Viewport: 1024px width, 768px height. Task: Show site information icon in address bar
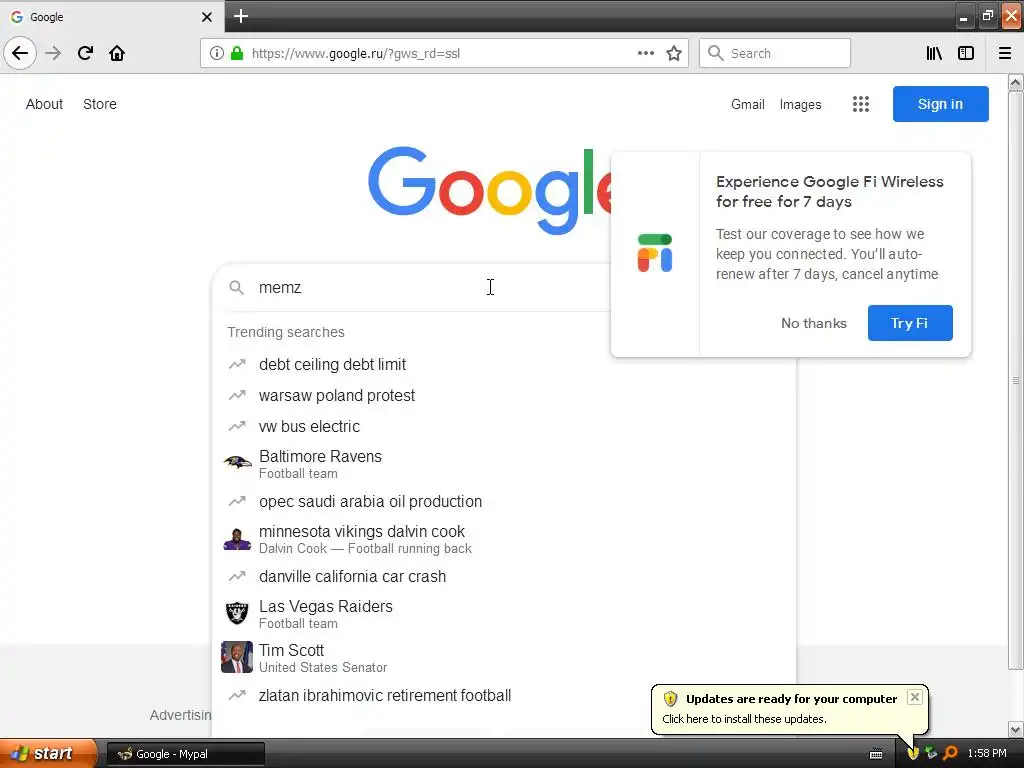pyautogui.click(x=217, y=53)
